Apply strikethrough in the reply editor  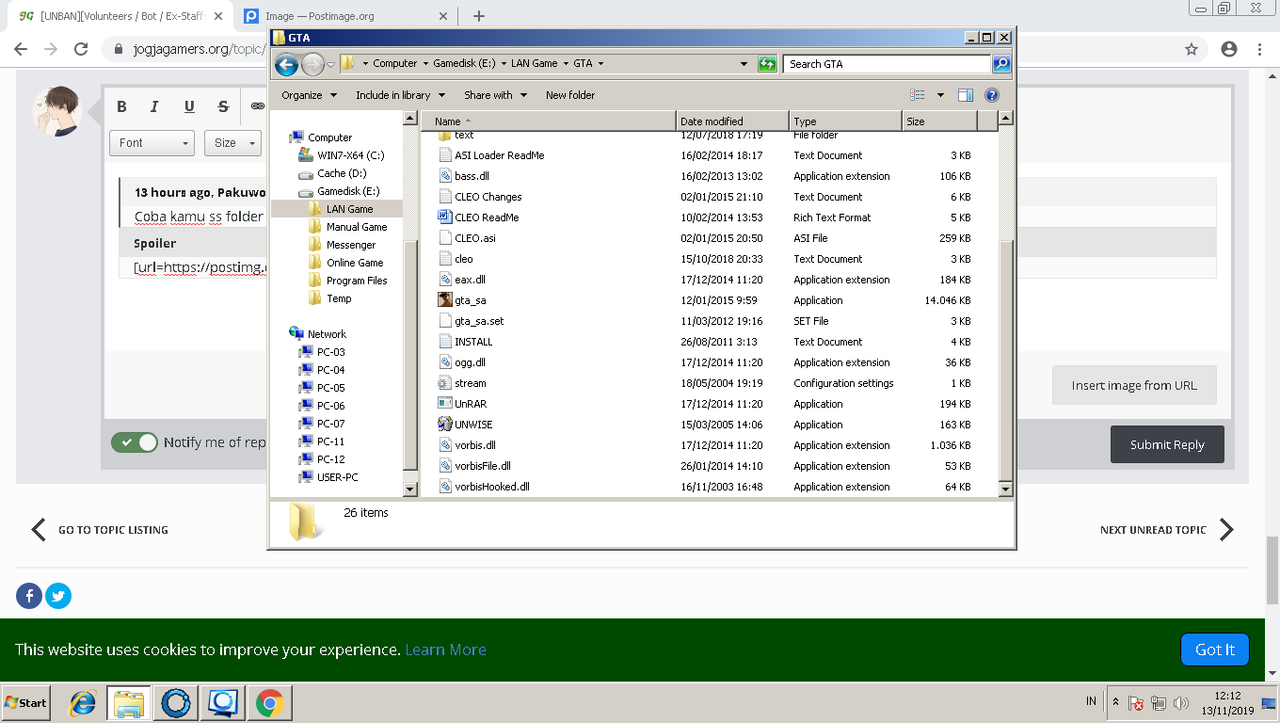coord(223,107)
